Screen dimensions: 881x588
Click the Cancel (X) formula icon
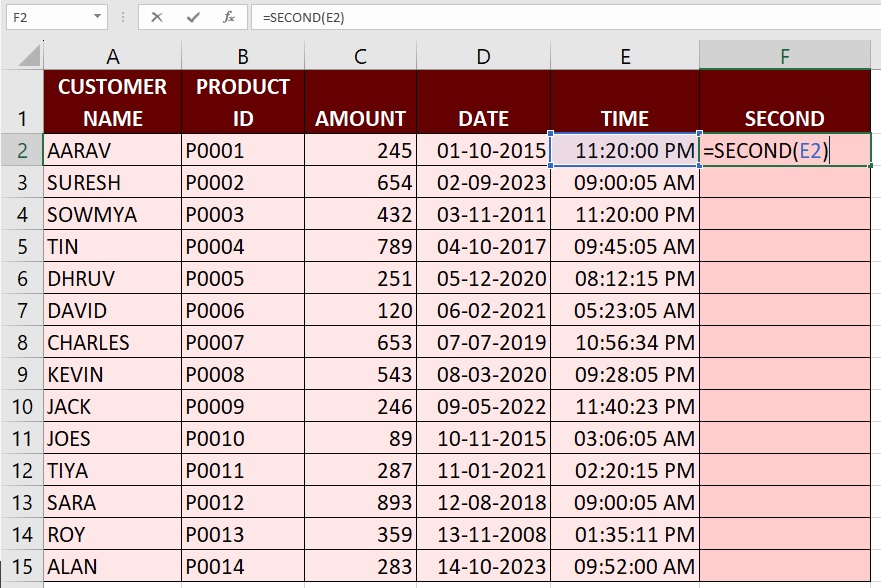click(157, 18)
